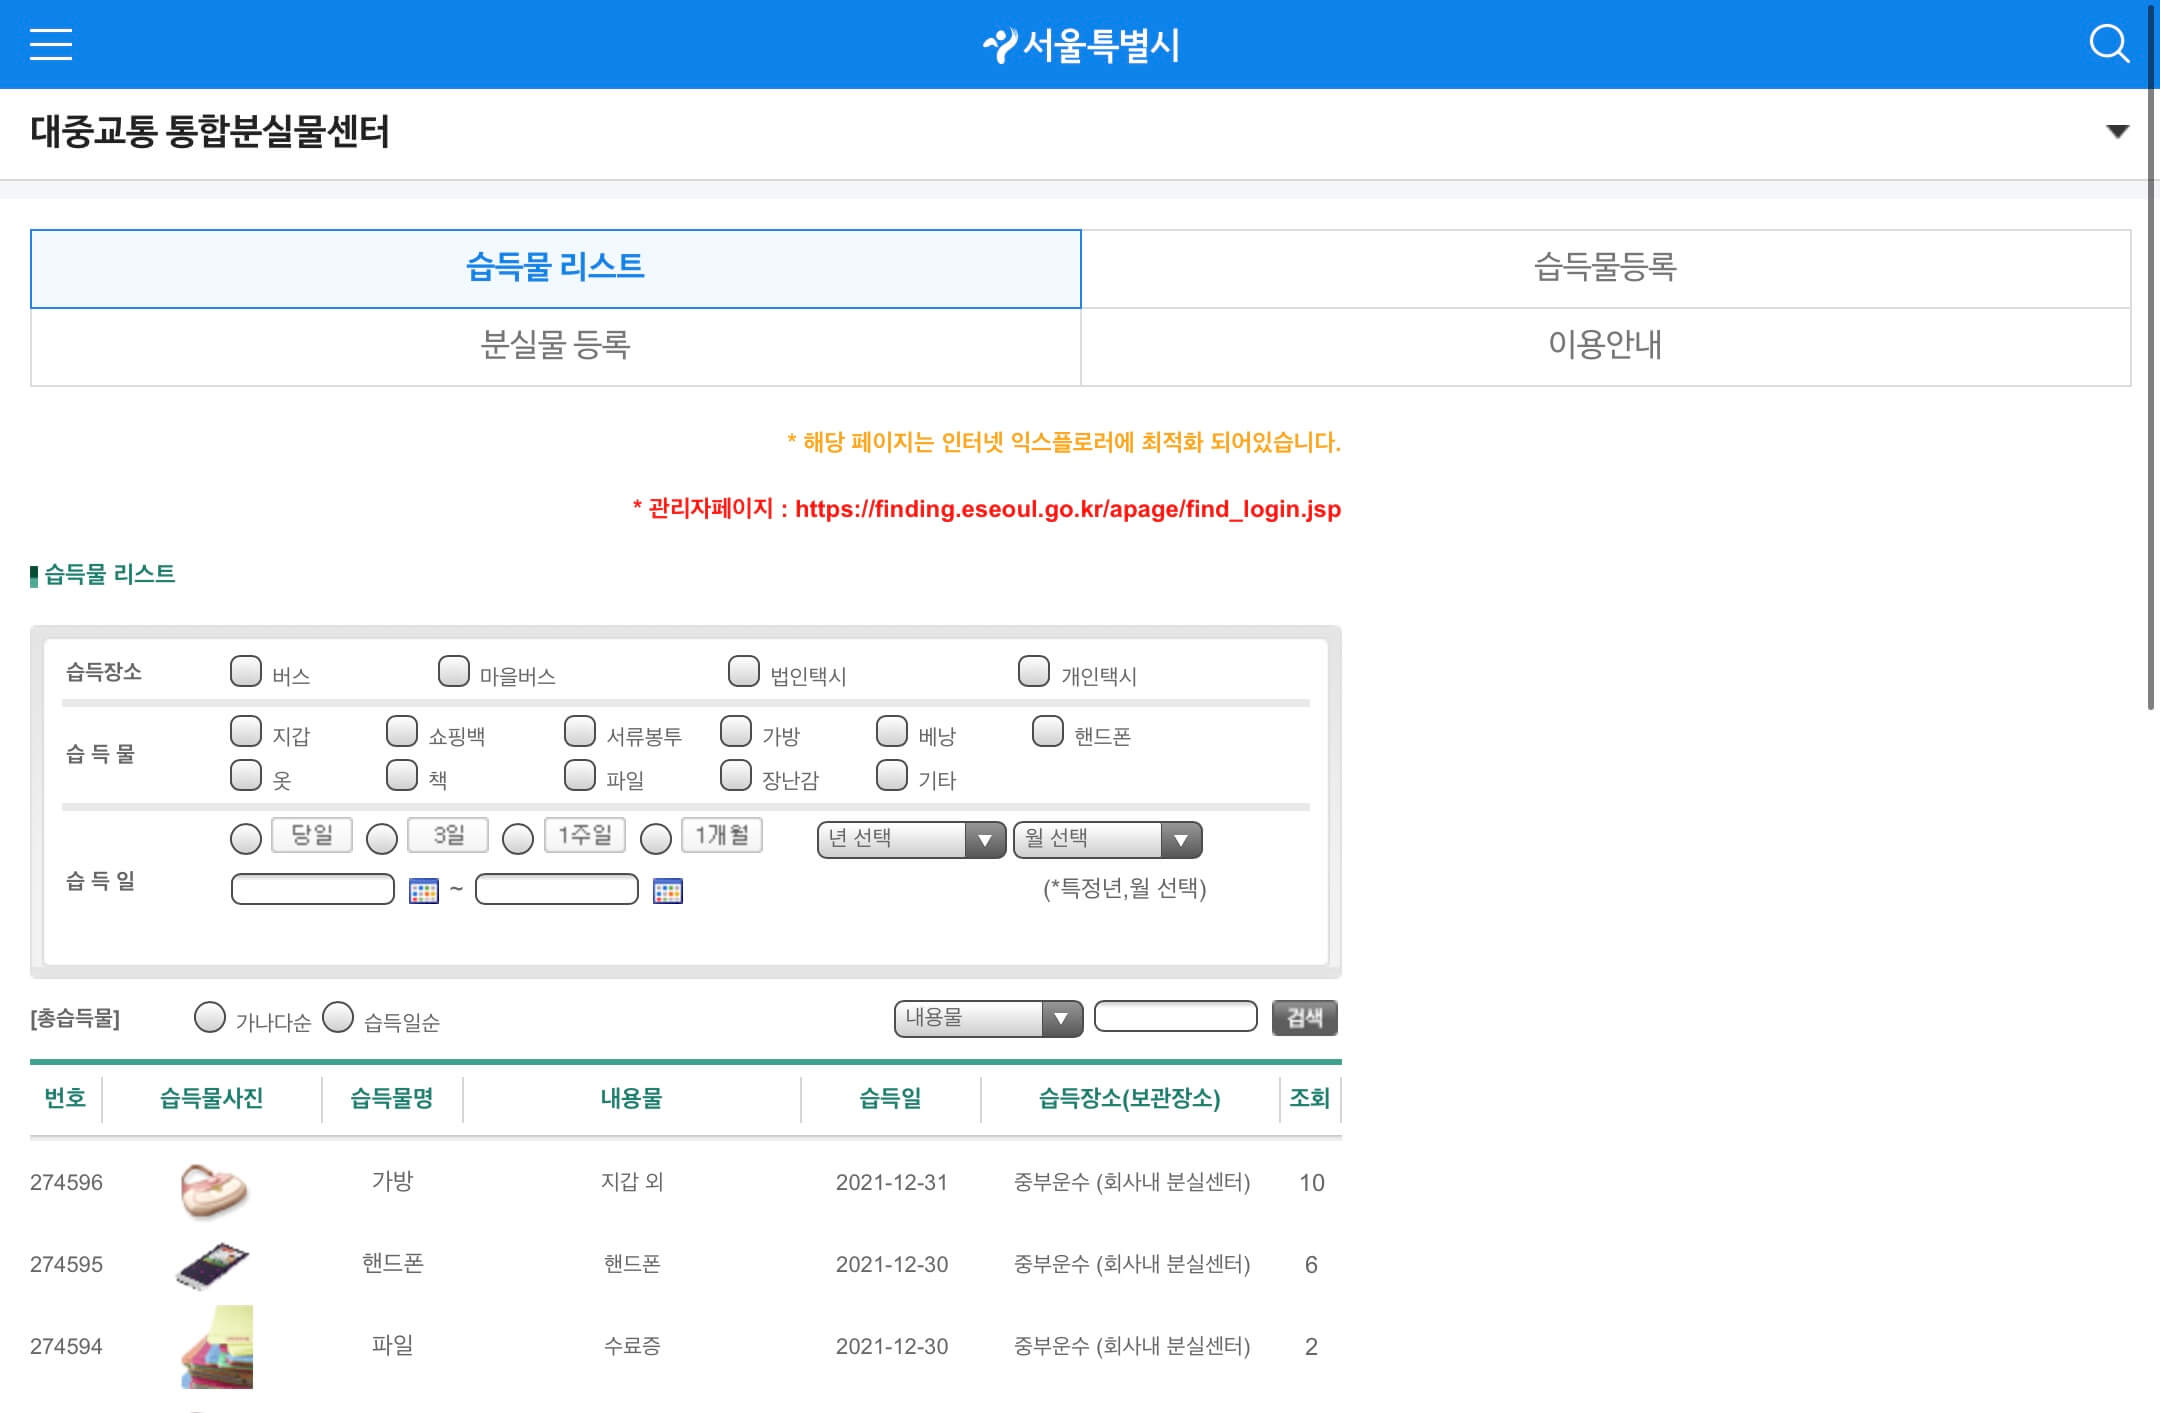
Task: Click the search magnifier icon
Action: (x=2108, y=44)
